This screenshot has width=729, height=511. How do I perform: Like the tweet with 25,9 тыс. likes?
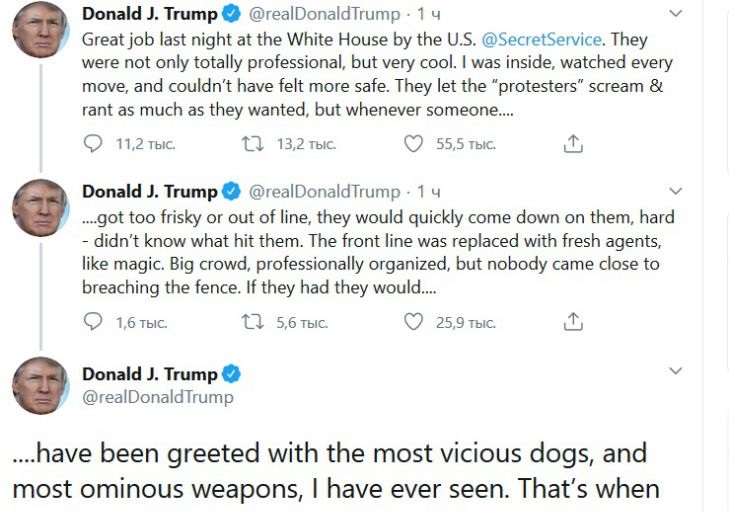[413, 322]
